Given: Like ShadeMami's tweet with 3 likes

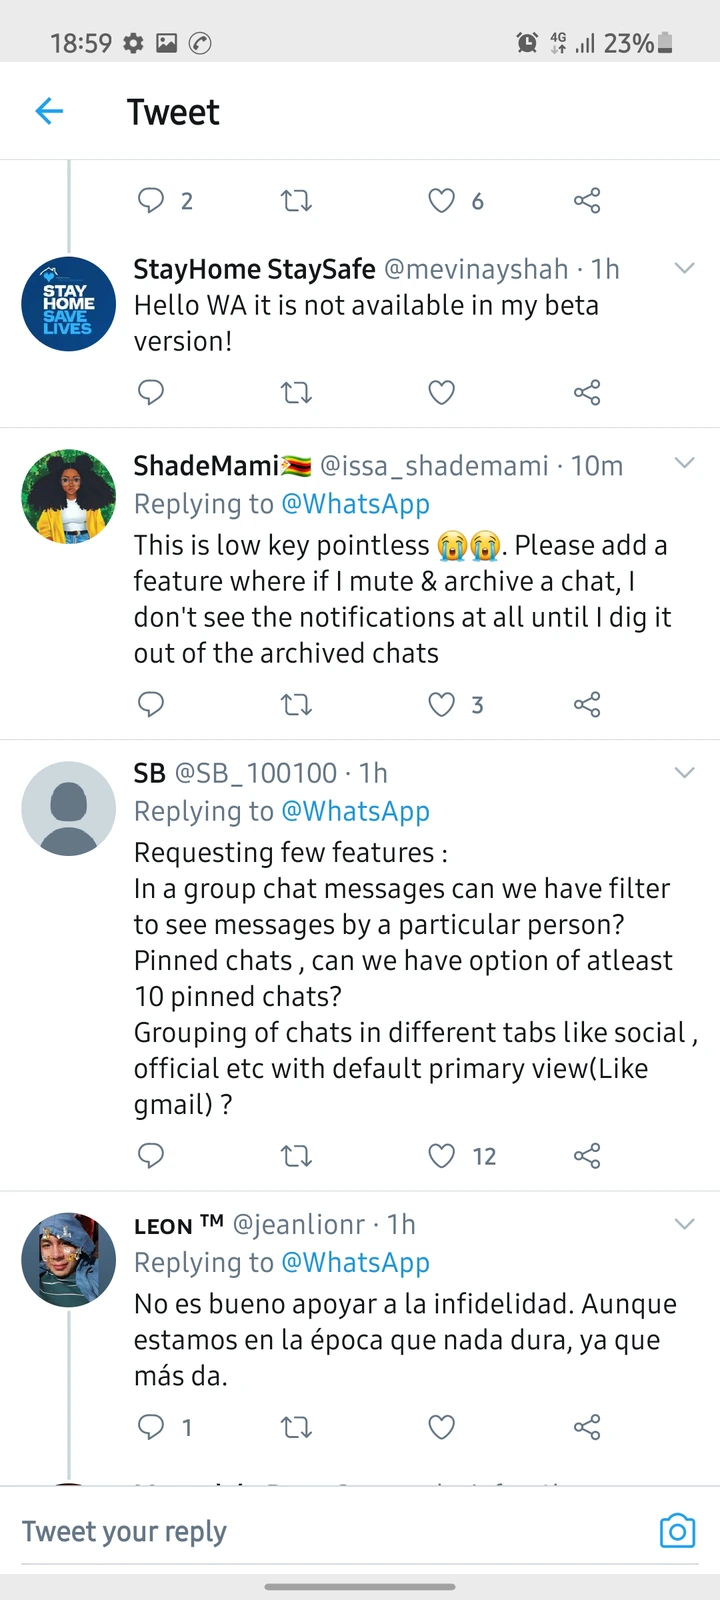Looking at the screenshot, I should 442,705.
